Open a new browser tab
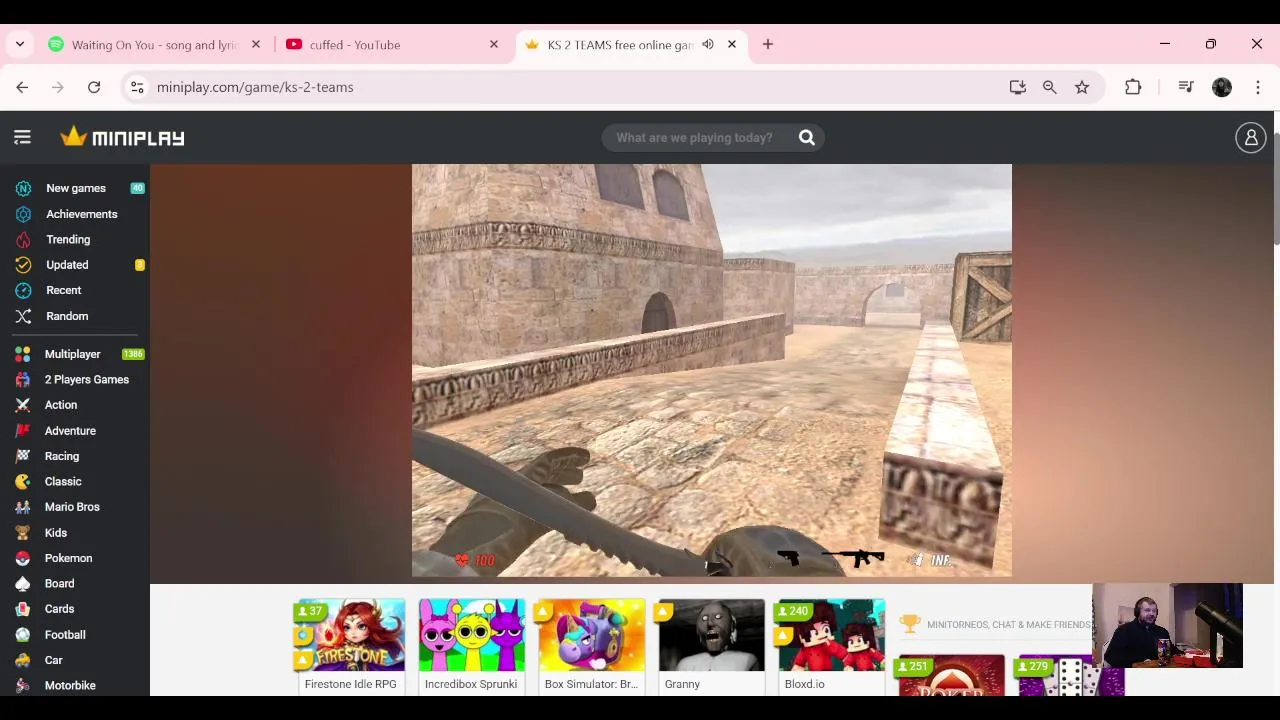Screen dimensions: 1280x720 pyautogui.click(x=768, y=44)
